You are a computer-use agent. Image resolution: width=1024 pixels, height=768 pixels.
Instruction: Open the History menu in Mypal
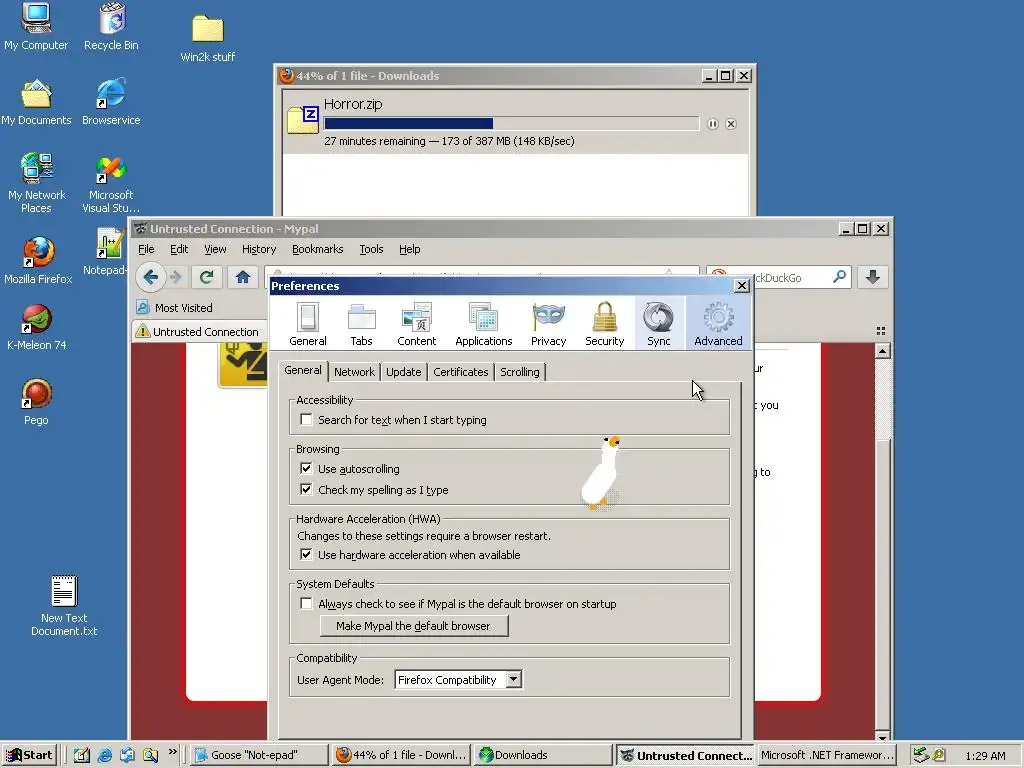pos(259,249)
